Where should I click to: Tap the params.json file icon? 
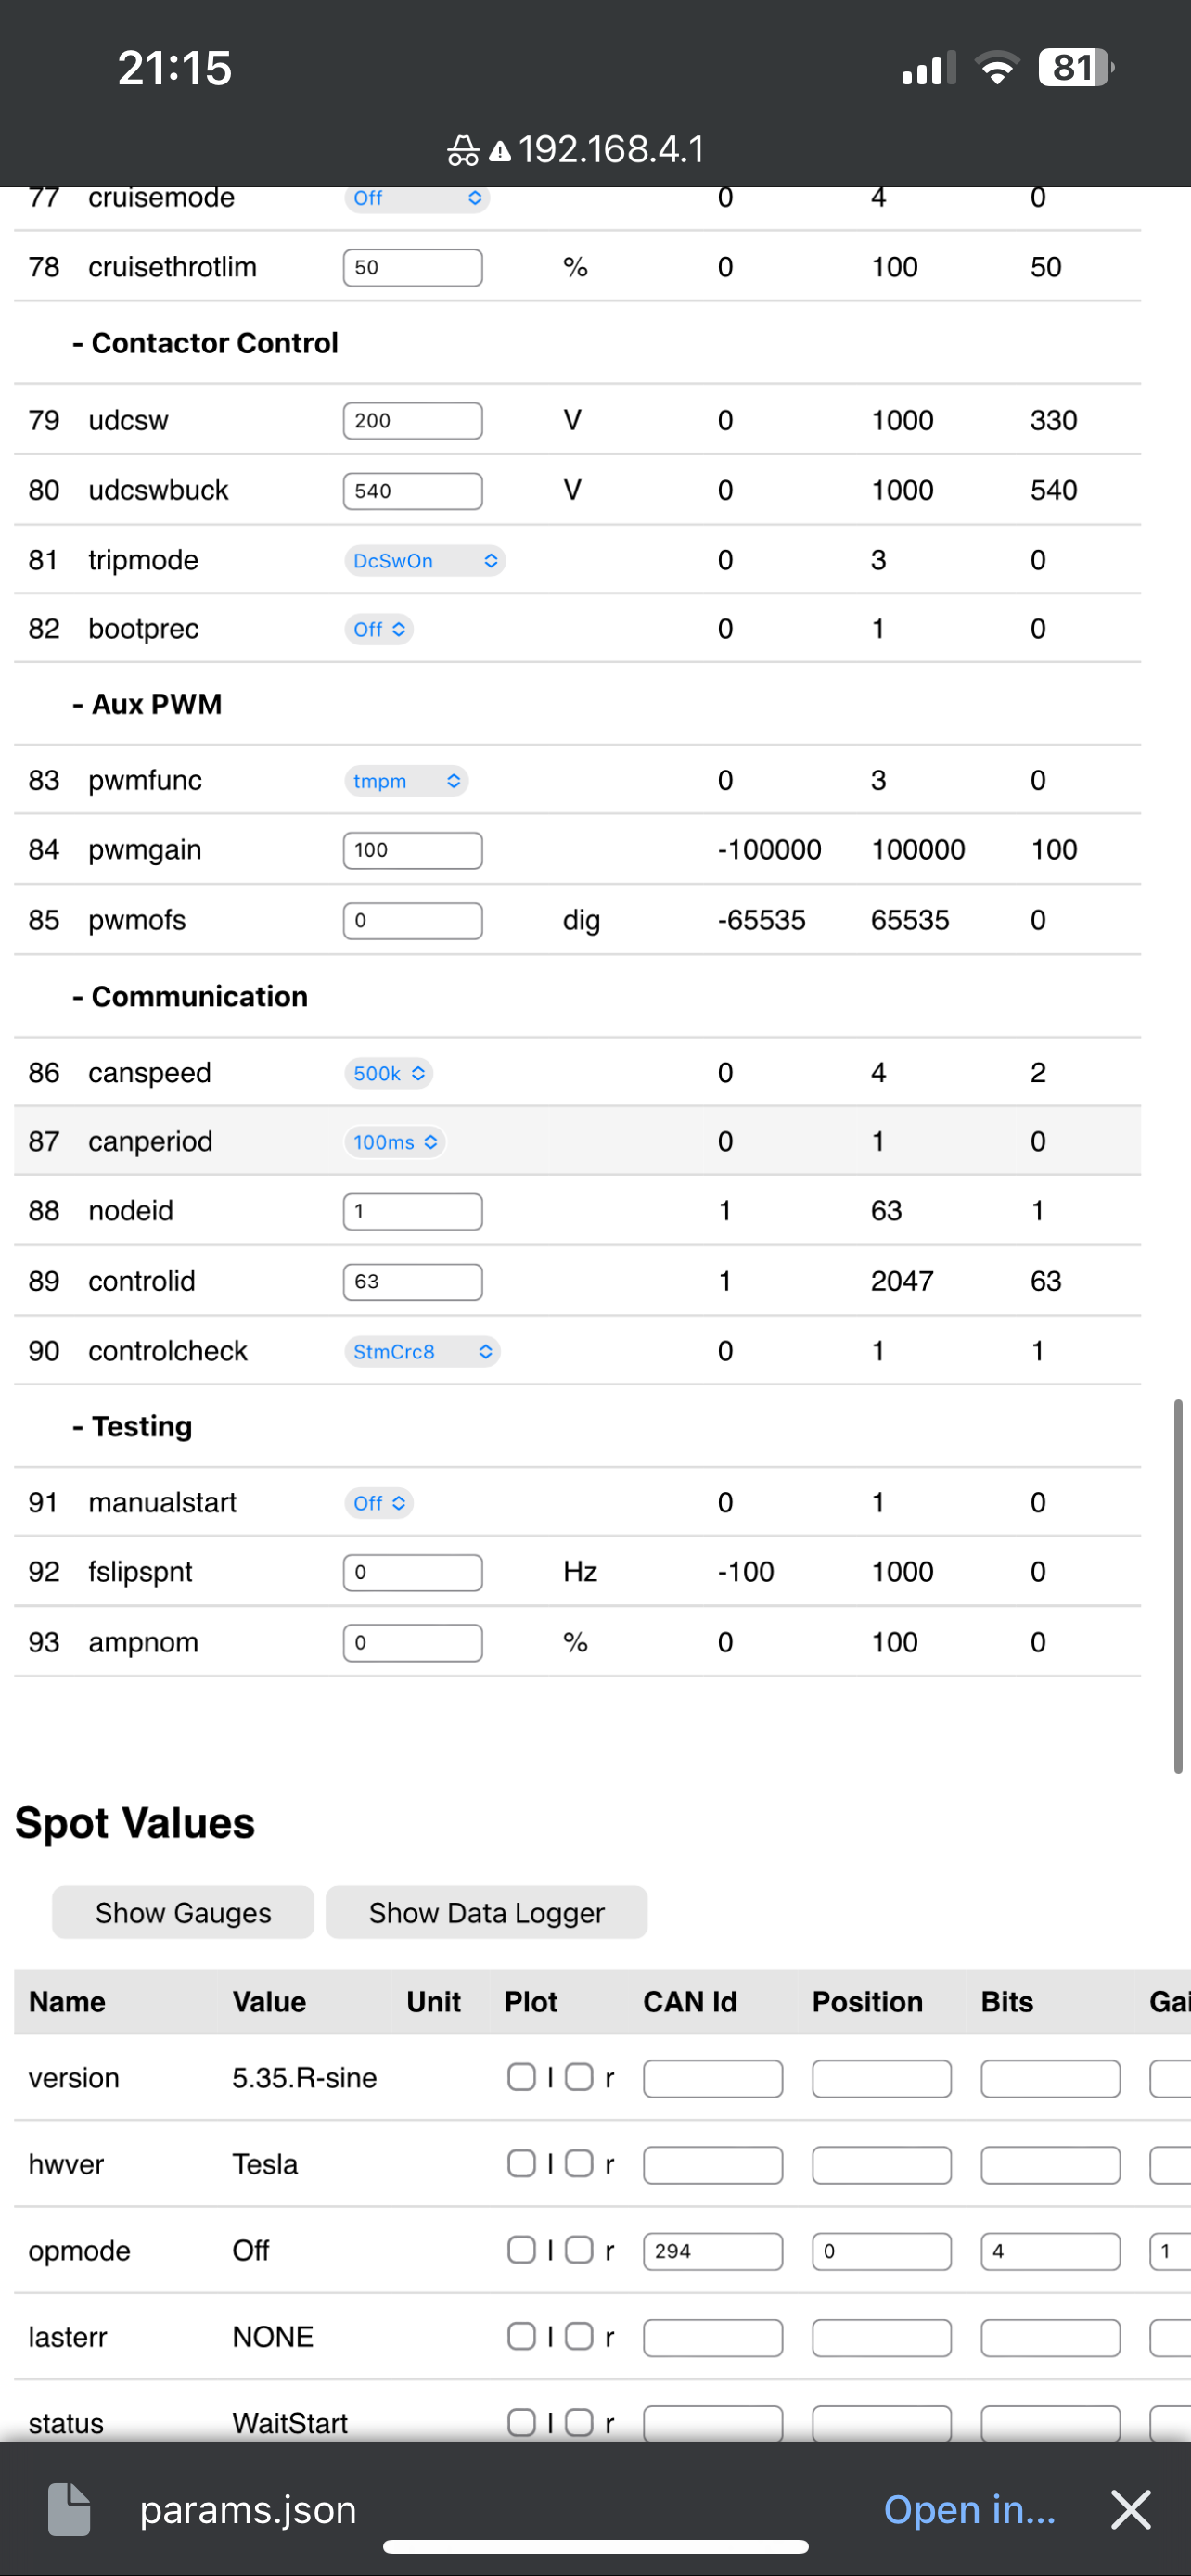click(70, 2509)
